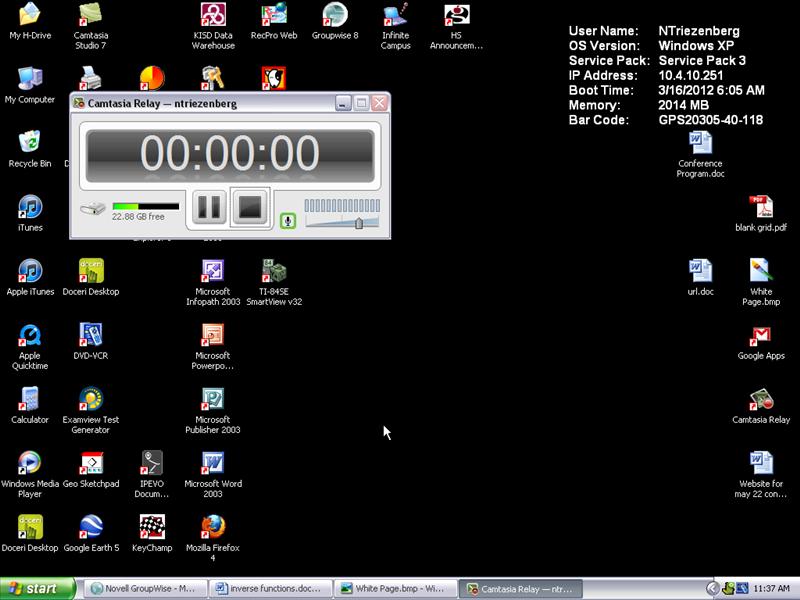
Task: Select the Microsoft Word 2003 shortcut
Action: point(213,475)
